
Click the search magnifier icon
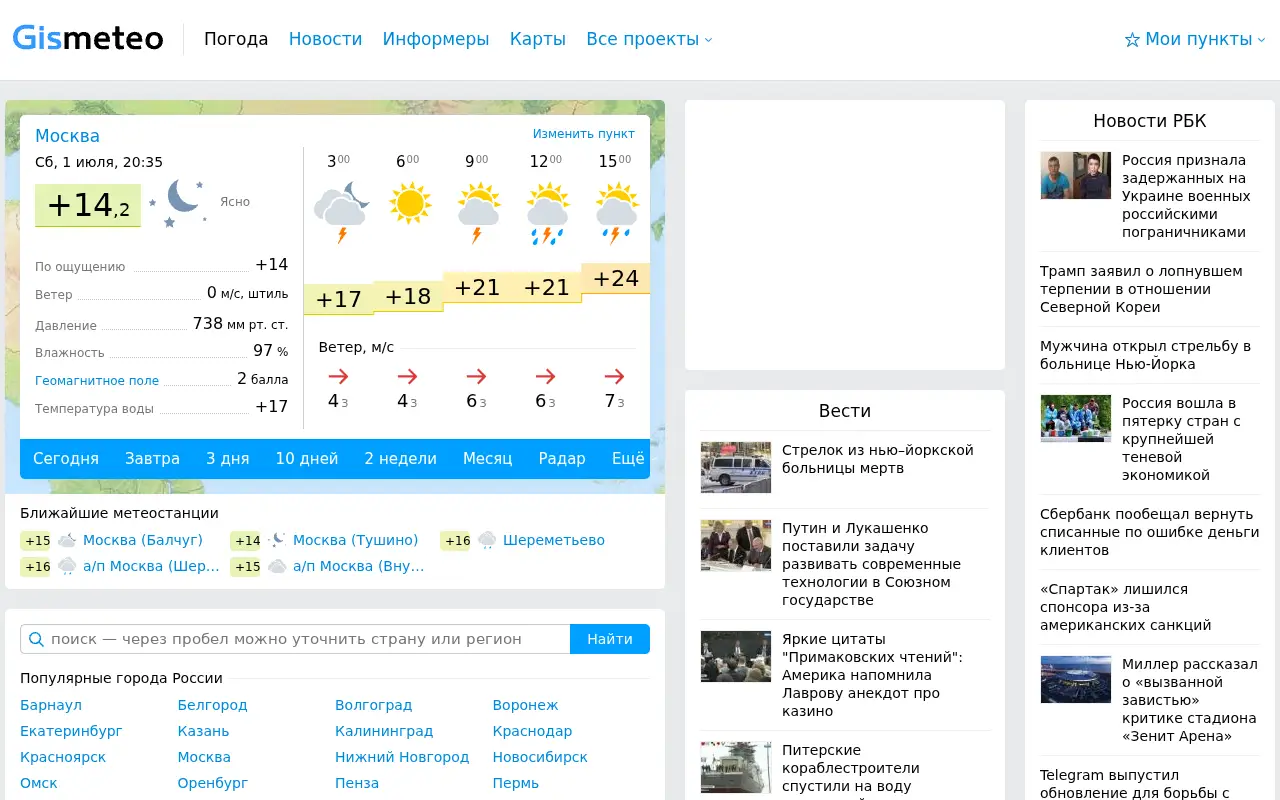click(36, 639)
